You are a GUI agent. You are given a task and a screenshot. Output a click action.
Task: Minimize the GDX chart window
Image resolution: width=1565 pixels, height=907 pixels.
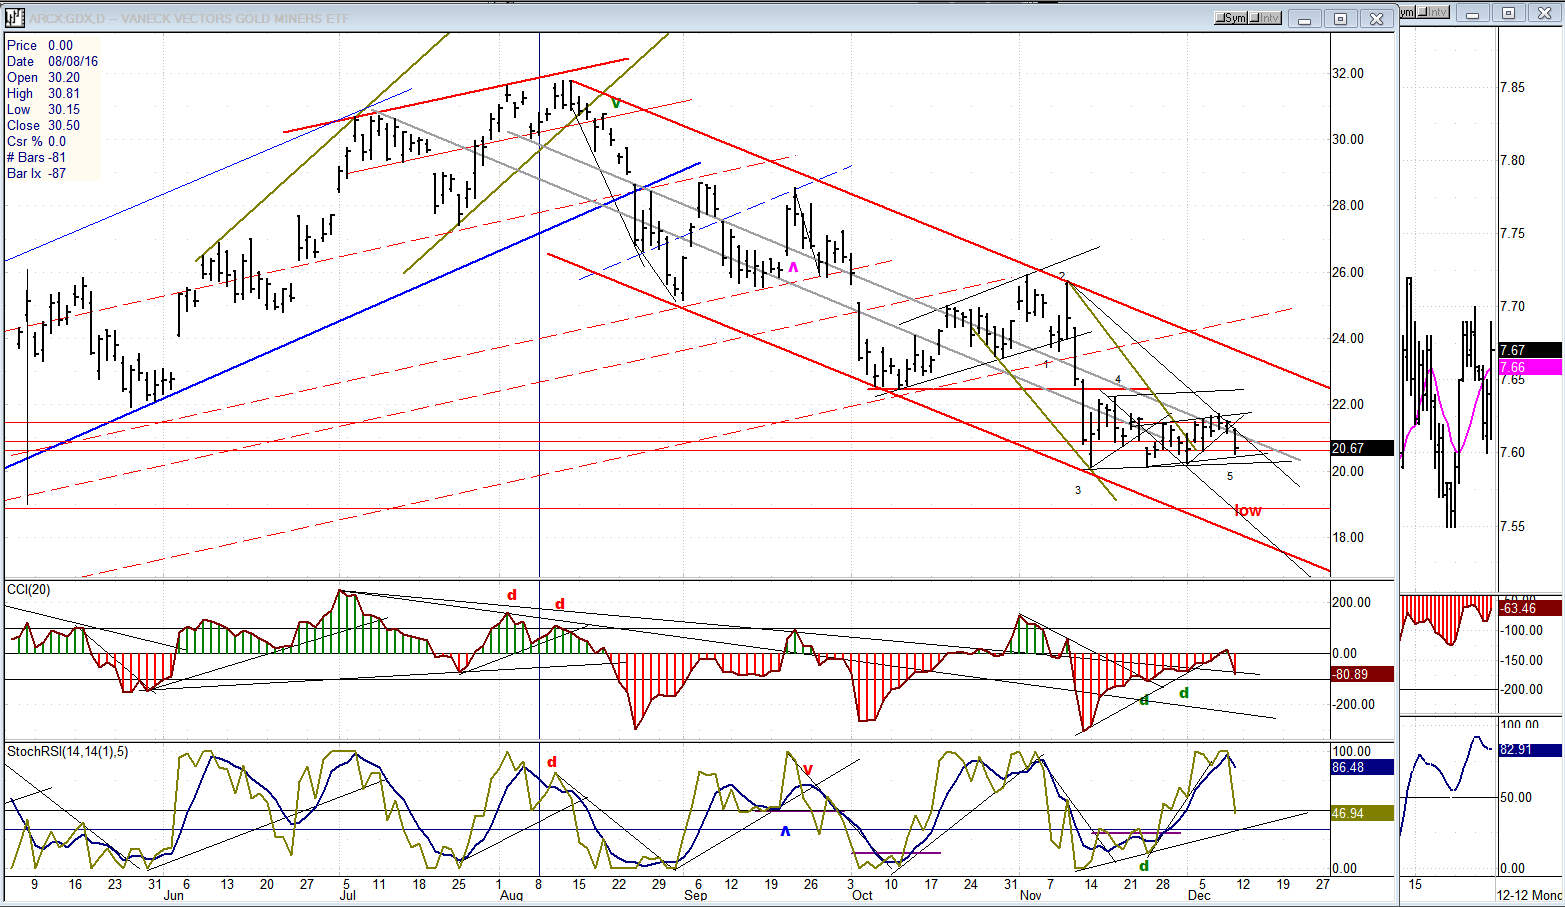pyautogui.click(x=1304, y=18)
